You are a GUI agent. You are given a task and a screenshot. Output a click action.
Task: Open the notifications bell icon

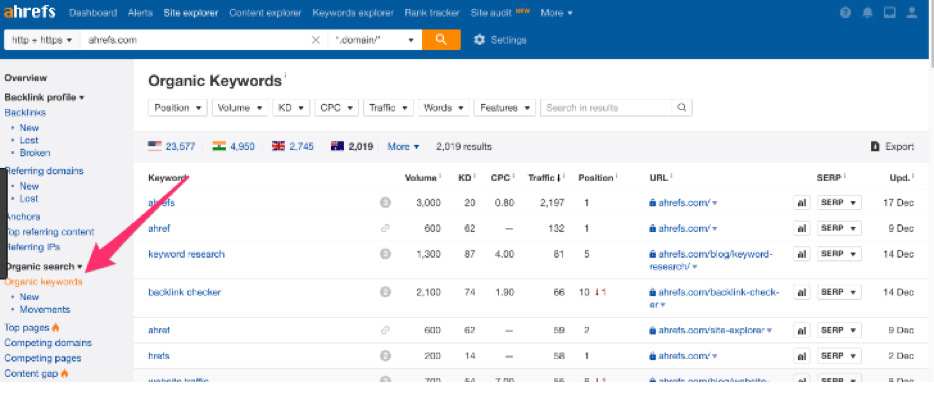point(868,13)
